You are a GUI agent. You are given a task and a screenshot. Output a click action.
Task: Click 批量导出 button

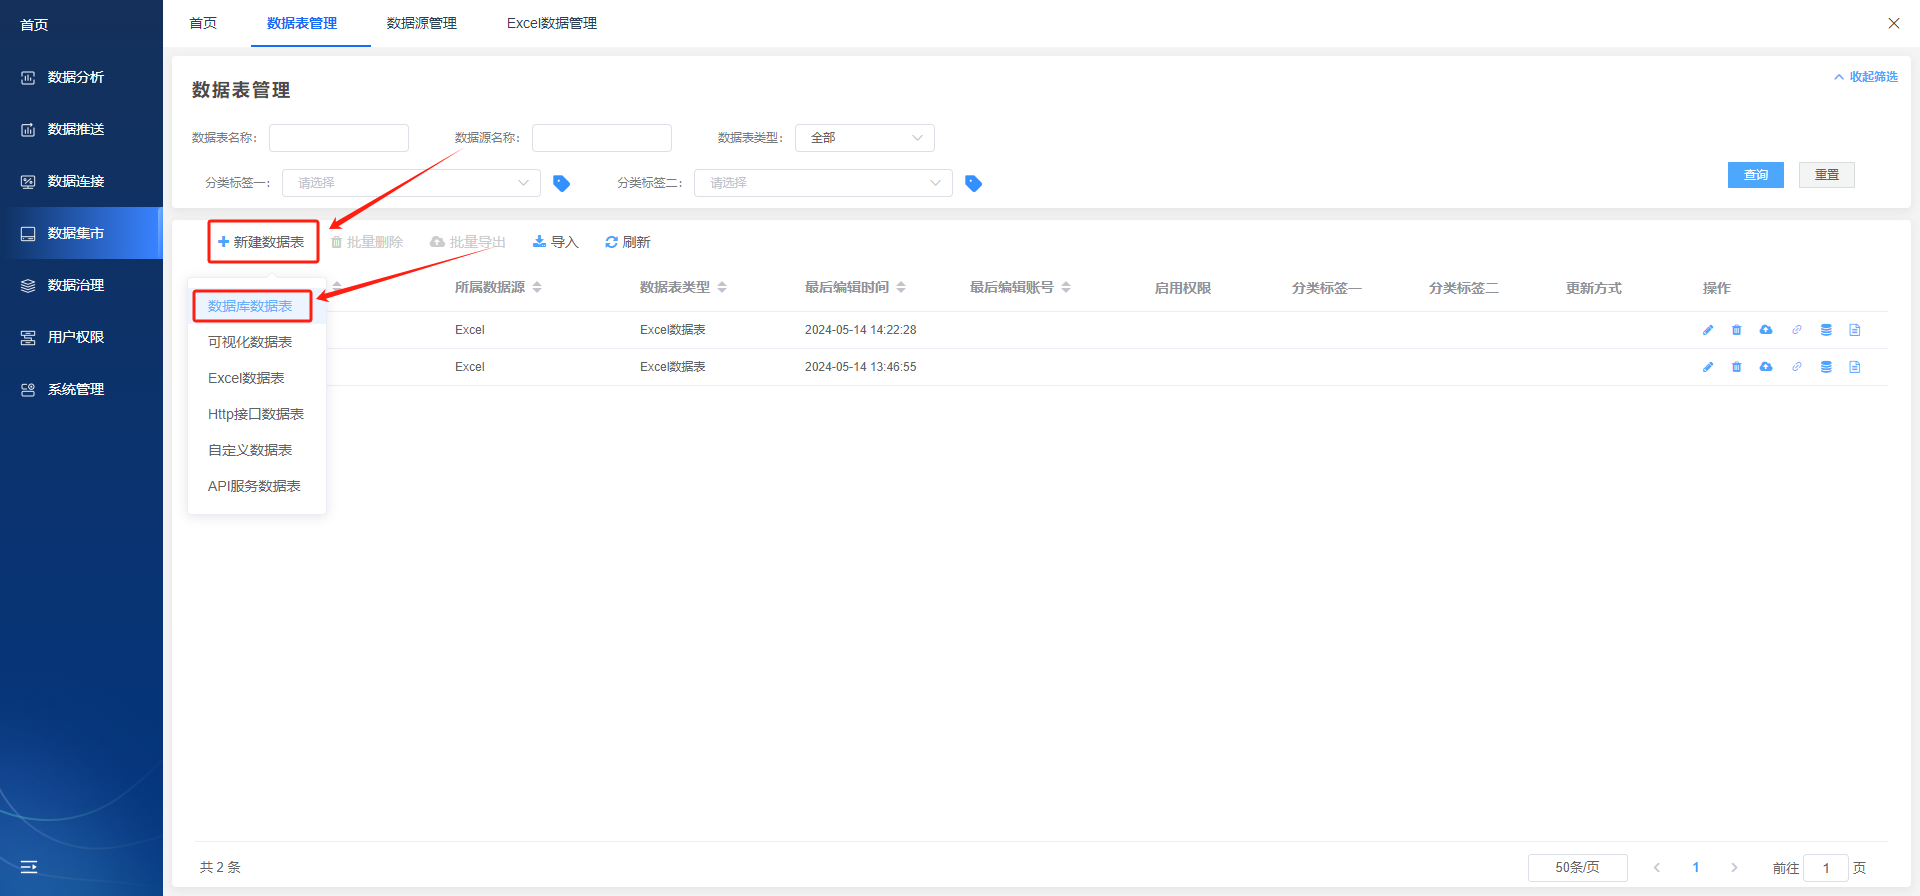468,242
